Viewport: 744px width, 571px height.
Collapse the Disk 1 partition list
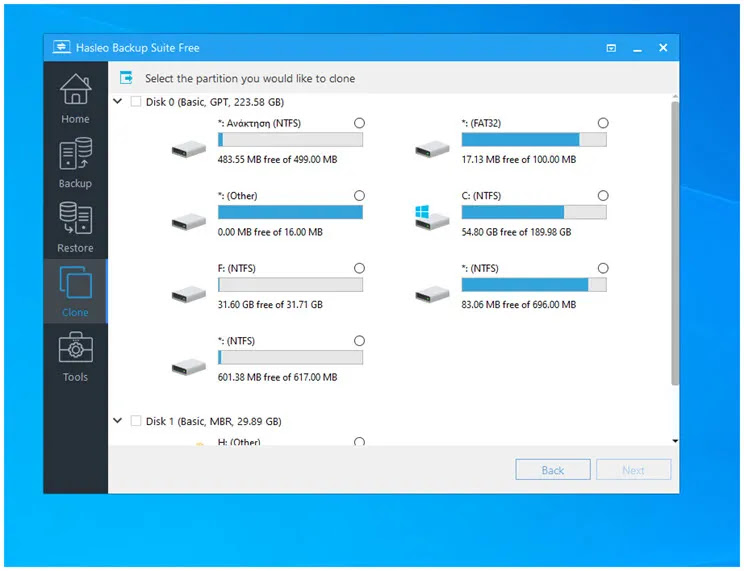118,421
